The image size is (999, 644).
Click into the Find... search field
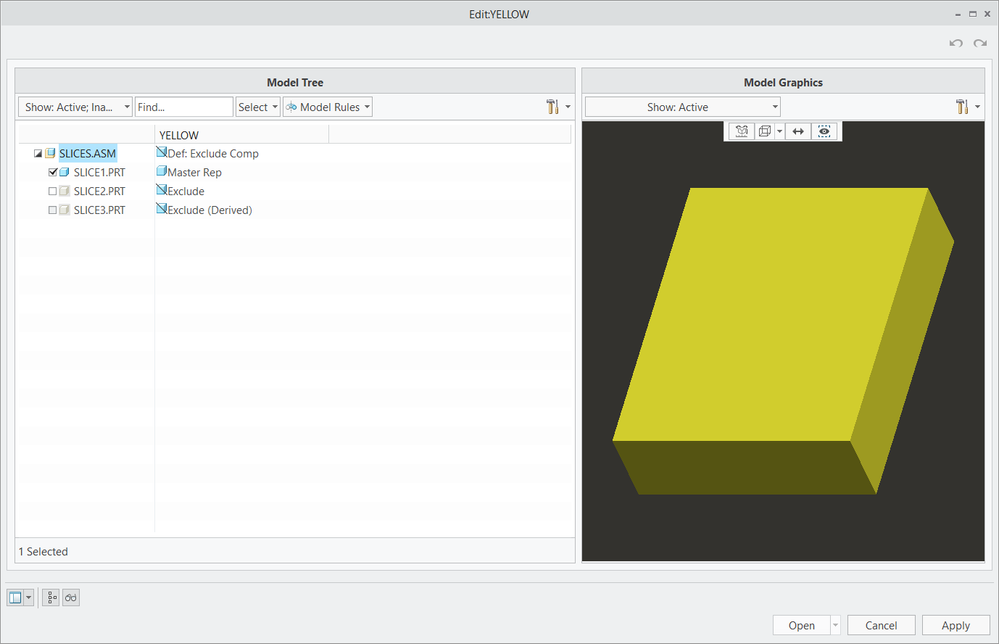[184, 107]
